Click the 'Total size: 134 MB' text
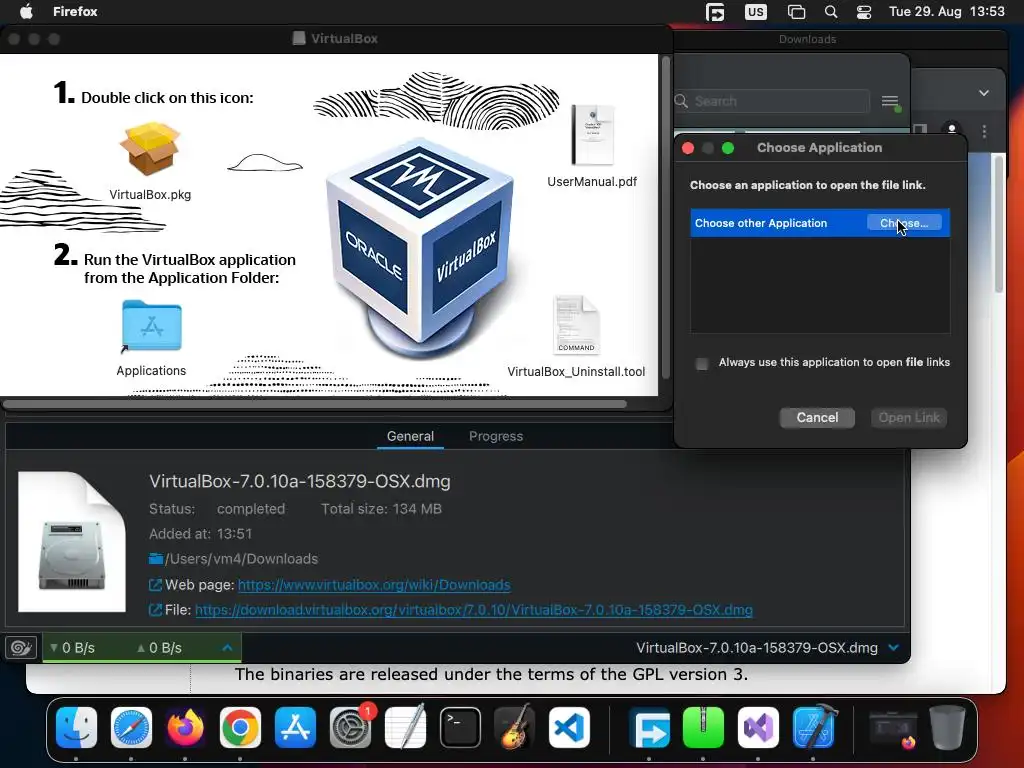Image resolution: width=1024 pixels, height=768 pixels. tap(381, 509)
